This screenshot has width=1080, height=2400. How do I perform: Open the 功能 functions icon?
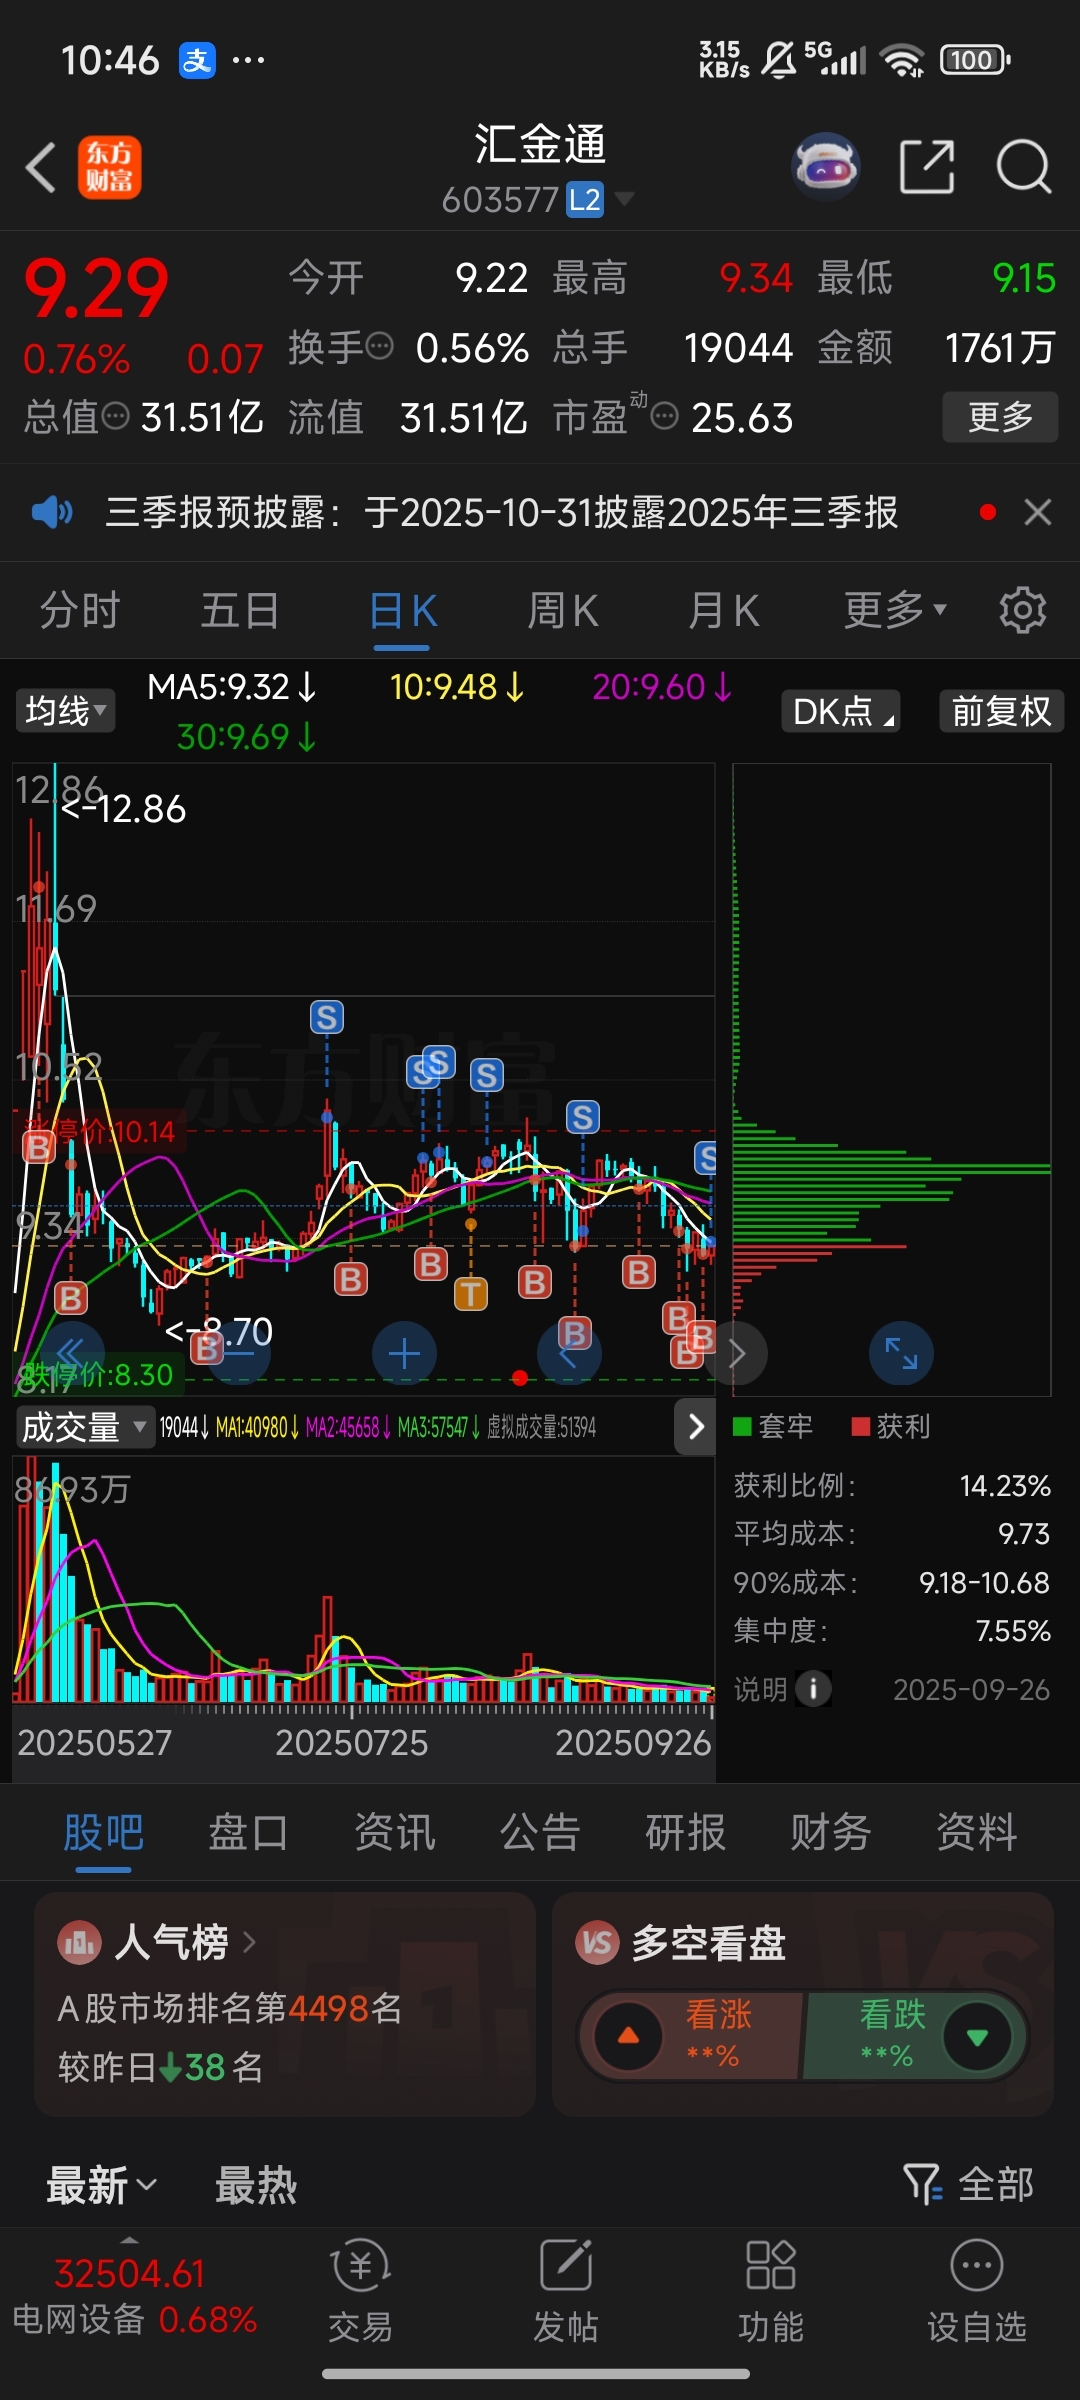[771, 2290]
